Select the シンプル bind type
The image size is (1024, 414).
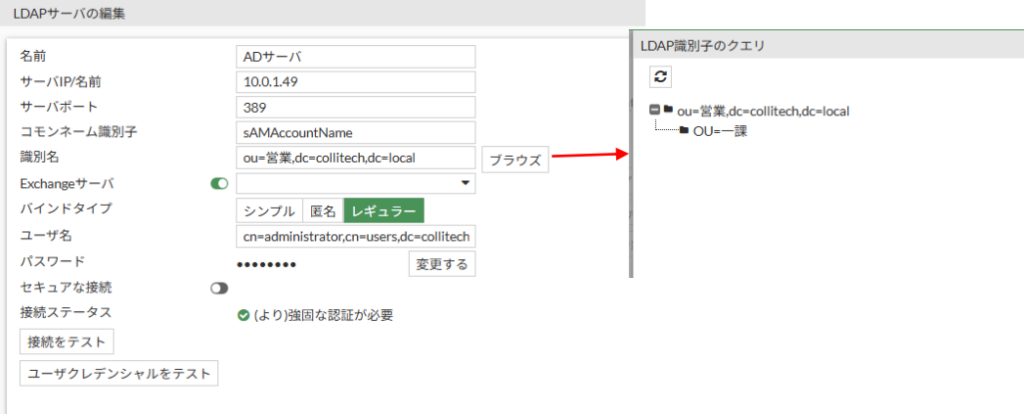(x=269, y=211)
